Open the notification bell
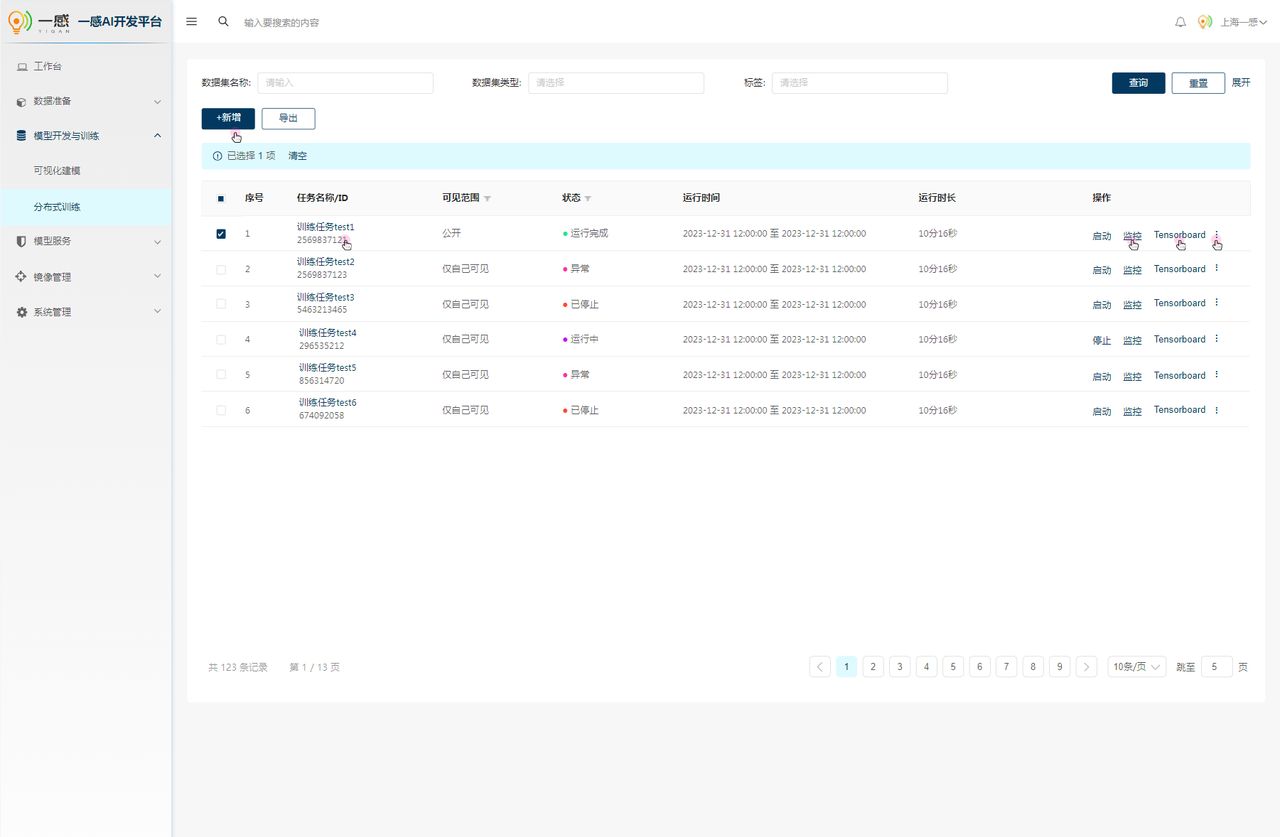1280x837 pixels. [1180, 22]
